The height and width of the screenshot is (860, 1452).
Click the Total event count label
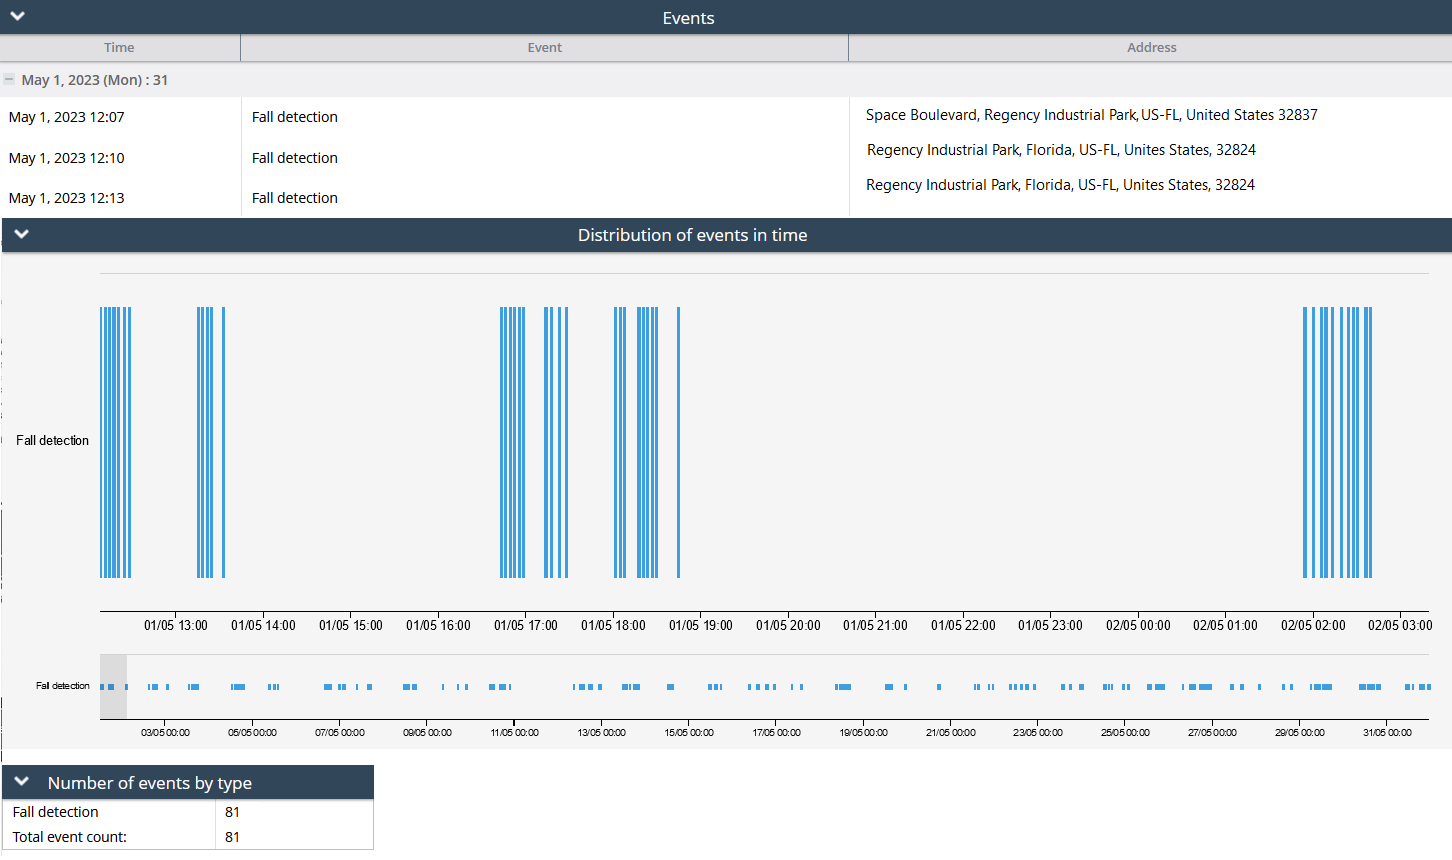[70, 837]
